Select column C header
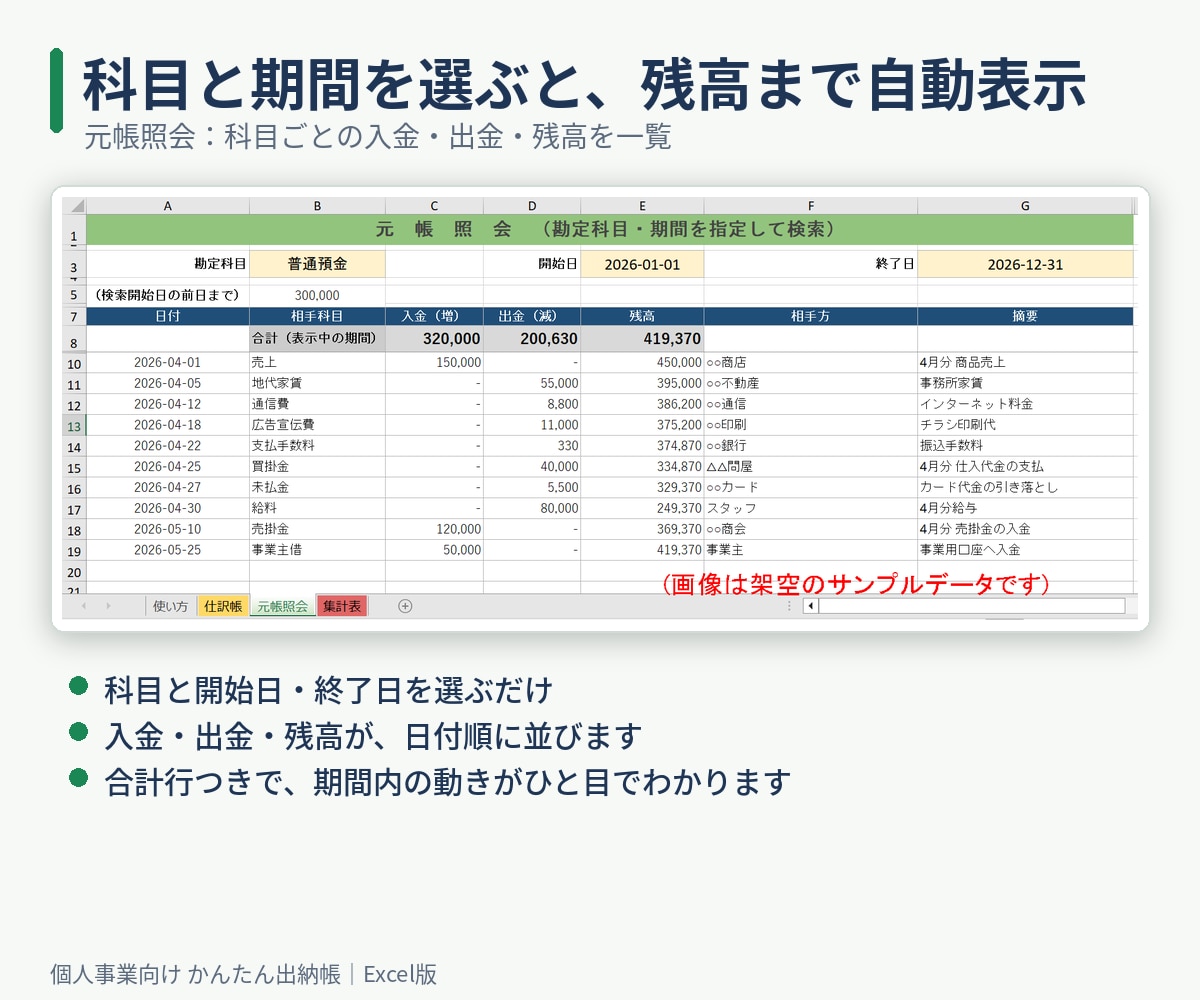 click(x=434, y=205)
